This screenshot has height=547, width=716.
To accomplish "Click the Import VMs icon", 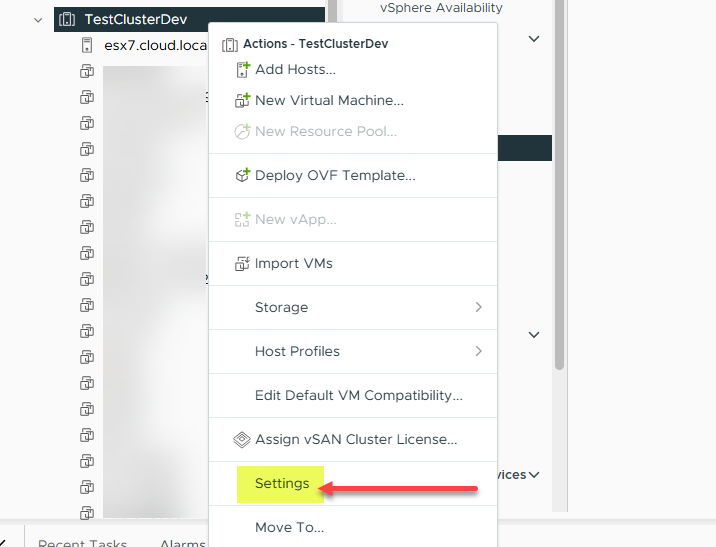I will (x=241, y=263).
